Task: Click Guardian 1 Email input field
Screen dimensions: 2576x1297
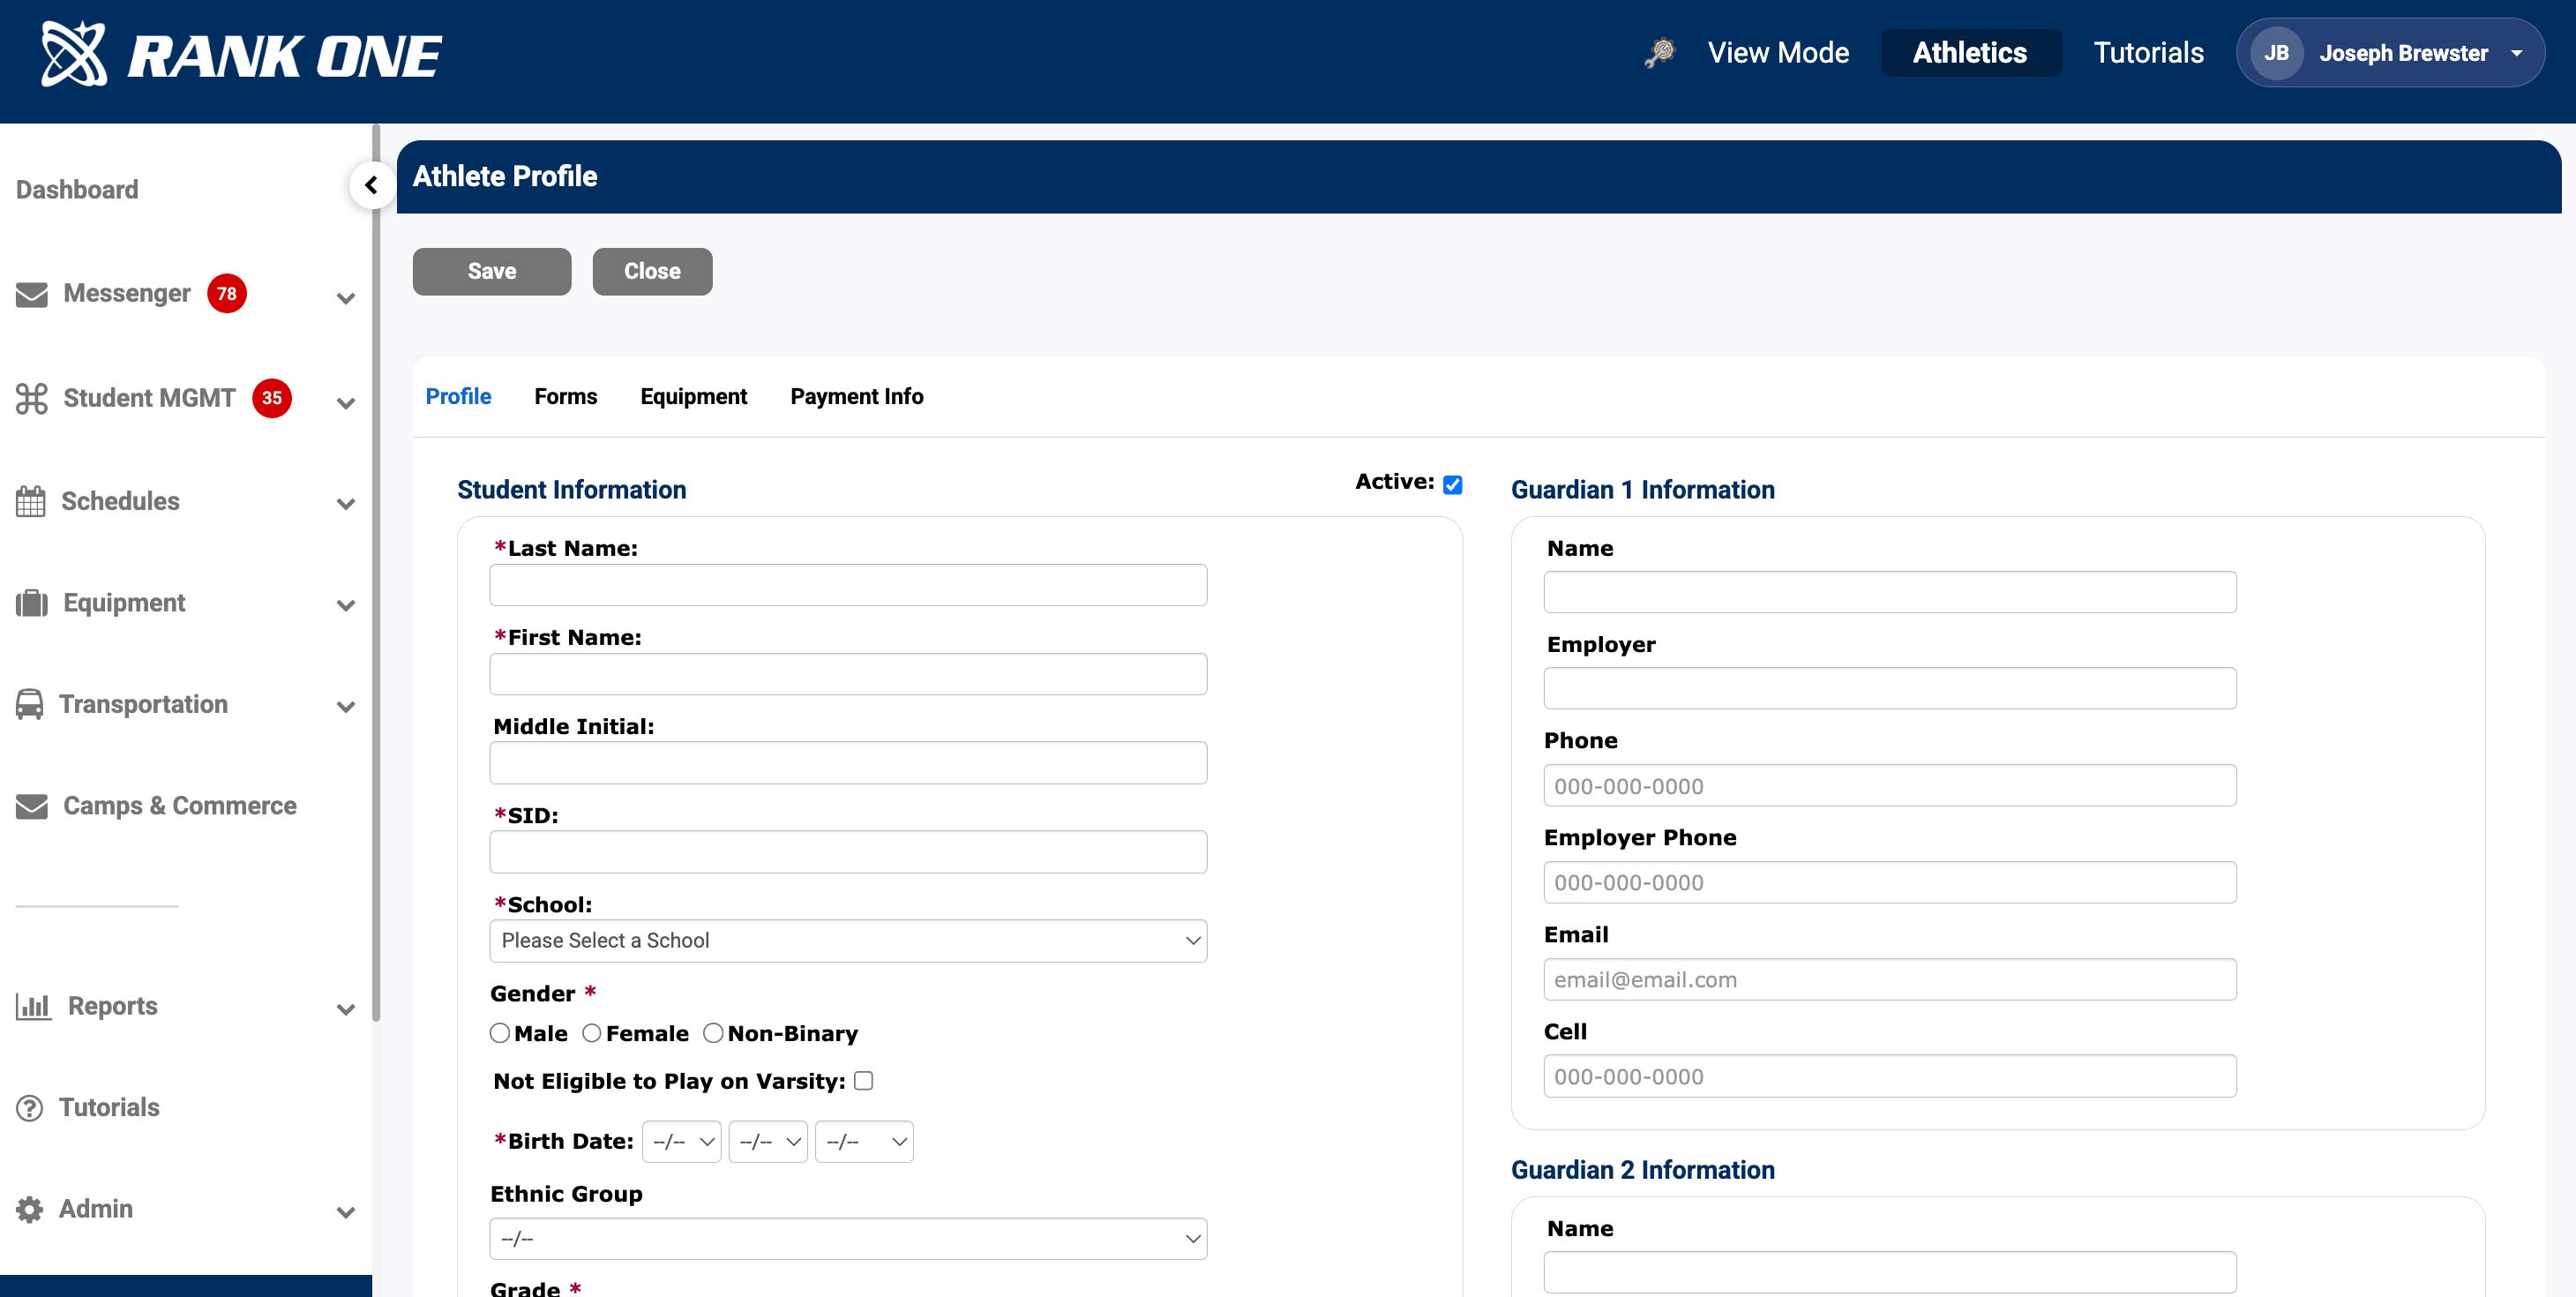Action: tap(1889, 979)
